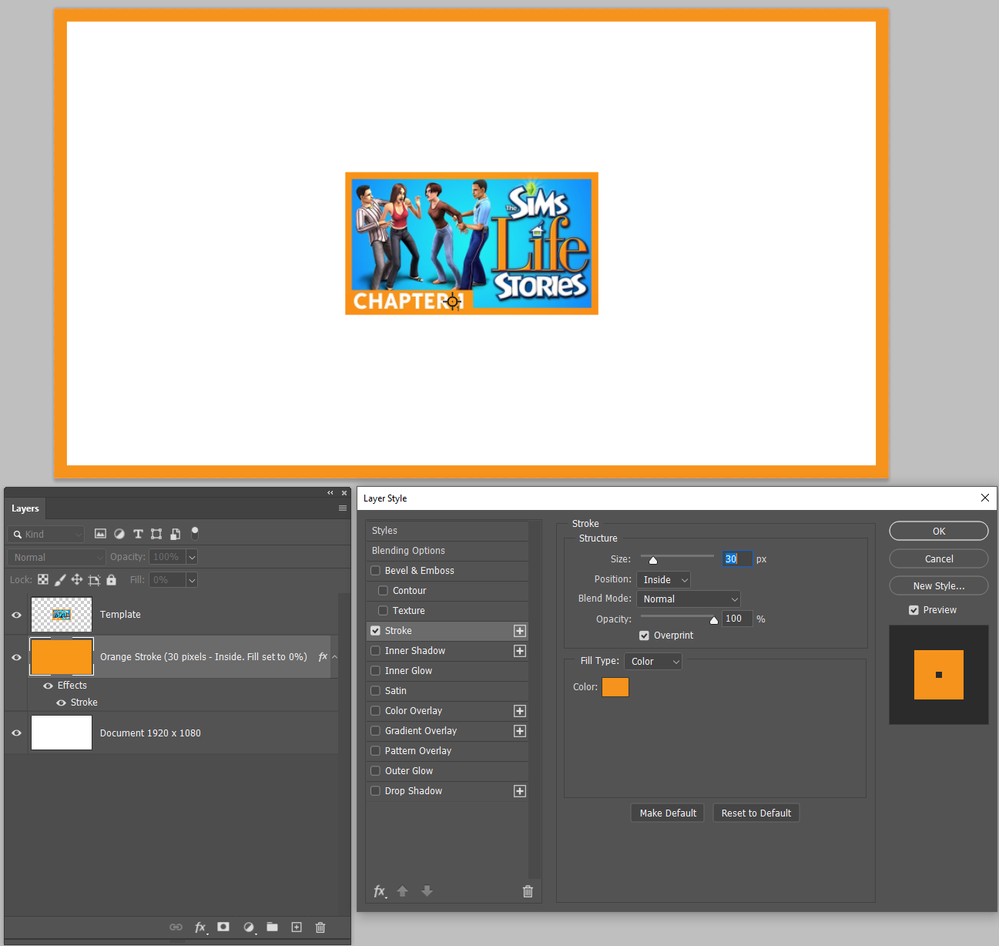999x946 pixels.
Task: Click Cancel in Layer Style dialog
Action: pyautogui.click(x=938, y=559)
